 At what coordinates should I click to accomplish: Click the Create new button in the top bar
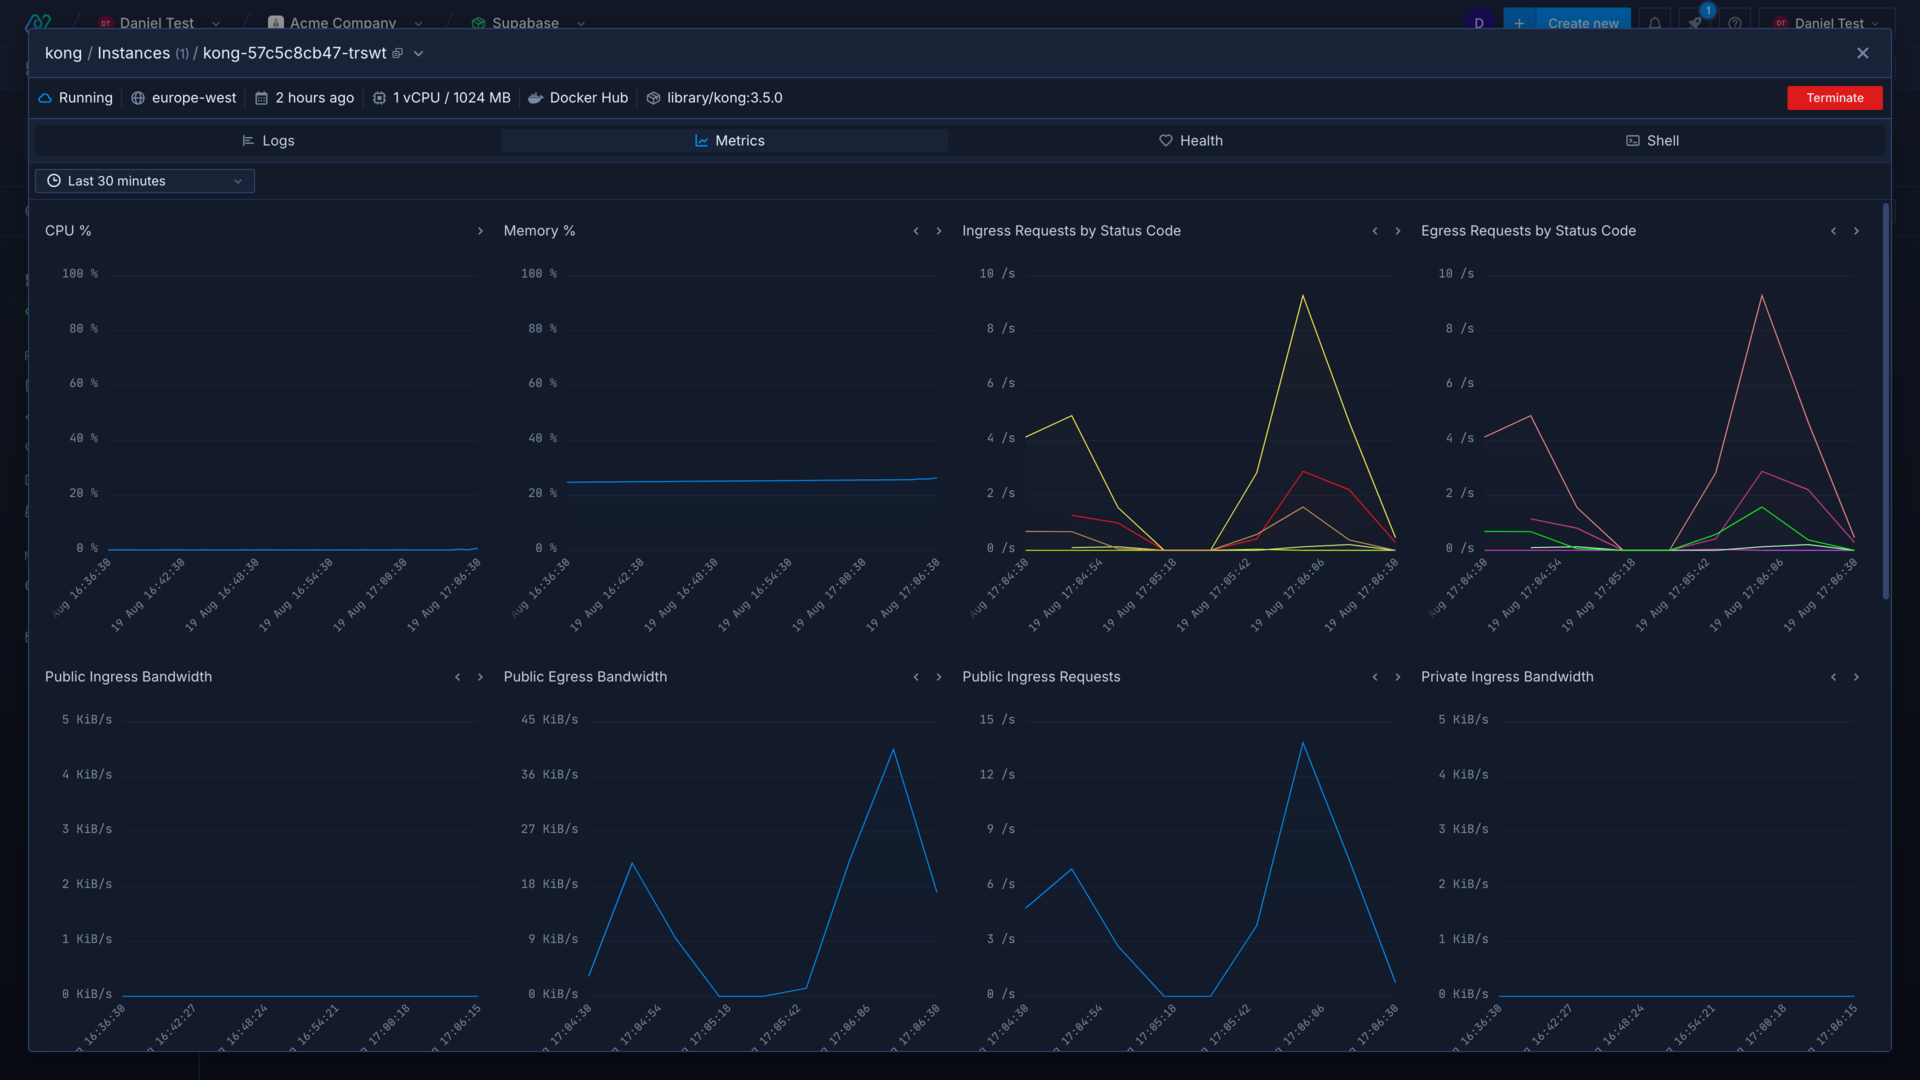tap(1583, 22)
